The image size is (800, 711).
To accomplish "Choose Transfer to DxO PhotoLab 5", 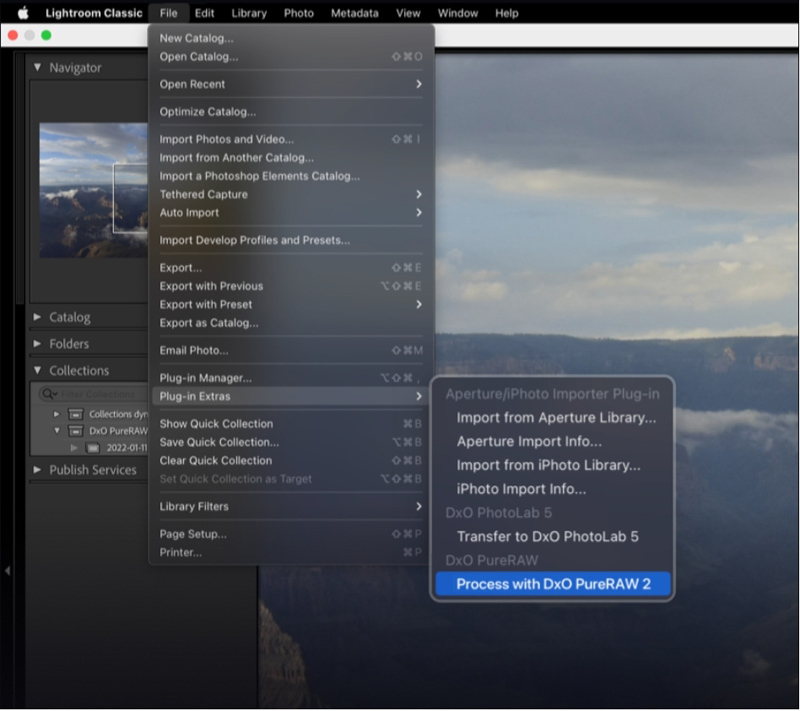I will pos(547,537).
